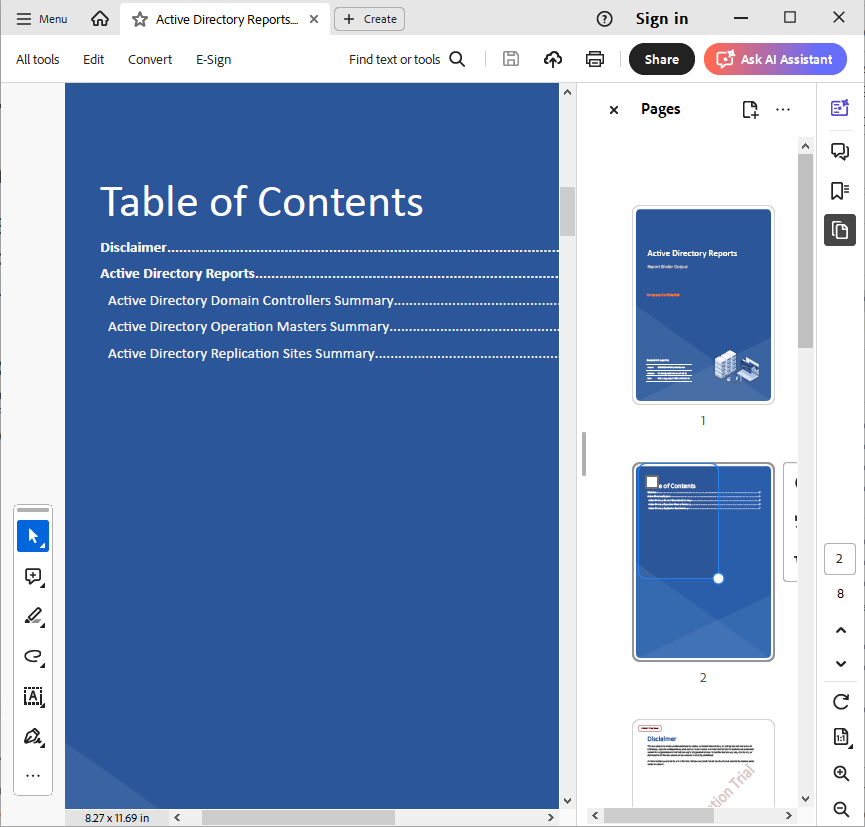Image resolution: width=865 pixels, height=827 pixels.
Task: Open the Edit menu
Action: pos(93,60)
